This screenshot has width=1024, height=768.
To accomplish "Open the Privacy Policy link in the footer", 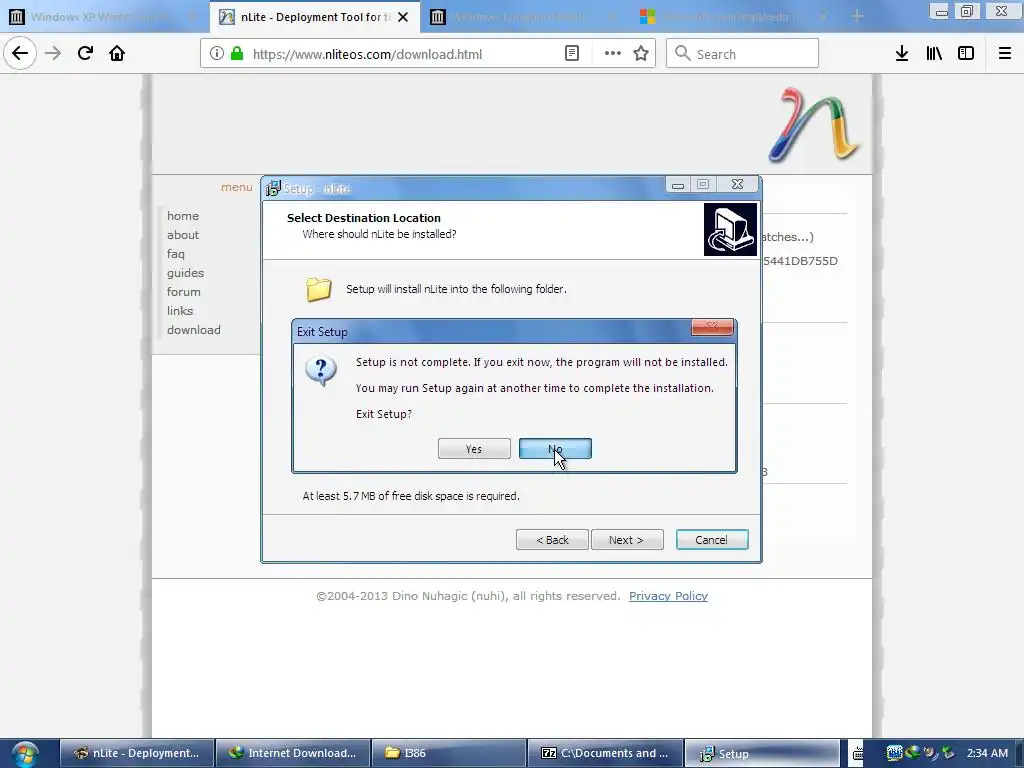I will coord(668,596).
